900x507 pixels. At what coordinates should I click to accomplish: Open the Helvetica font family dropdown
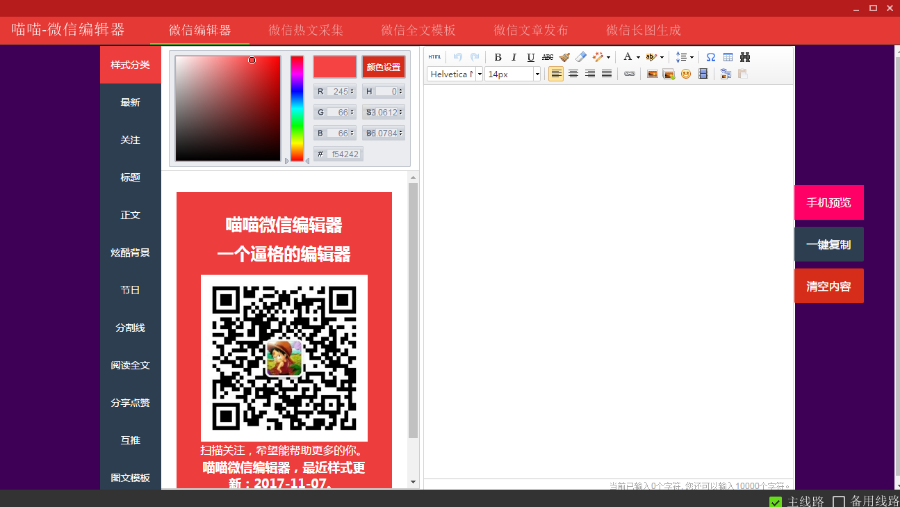[x=480, y=74]
